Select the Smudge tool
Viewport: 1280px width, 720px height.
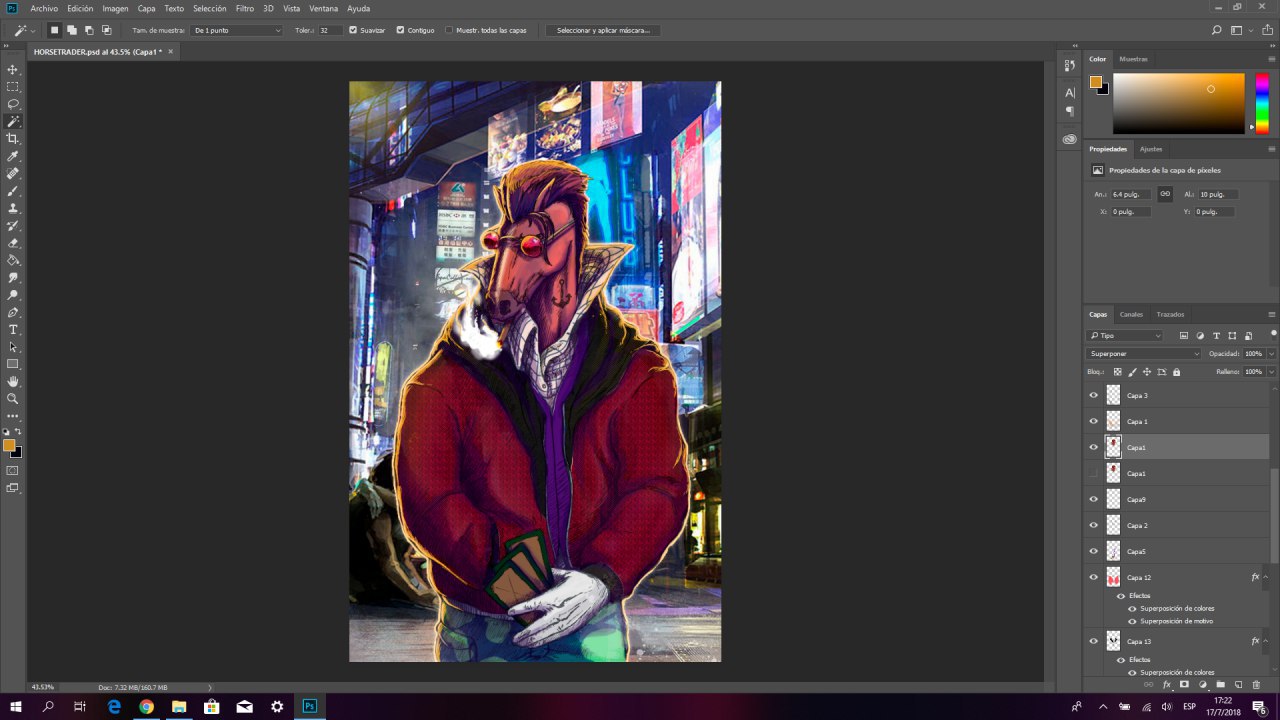click(x=13, y=277)
